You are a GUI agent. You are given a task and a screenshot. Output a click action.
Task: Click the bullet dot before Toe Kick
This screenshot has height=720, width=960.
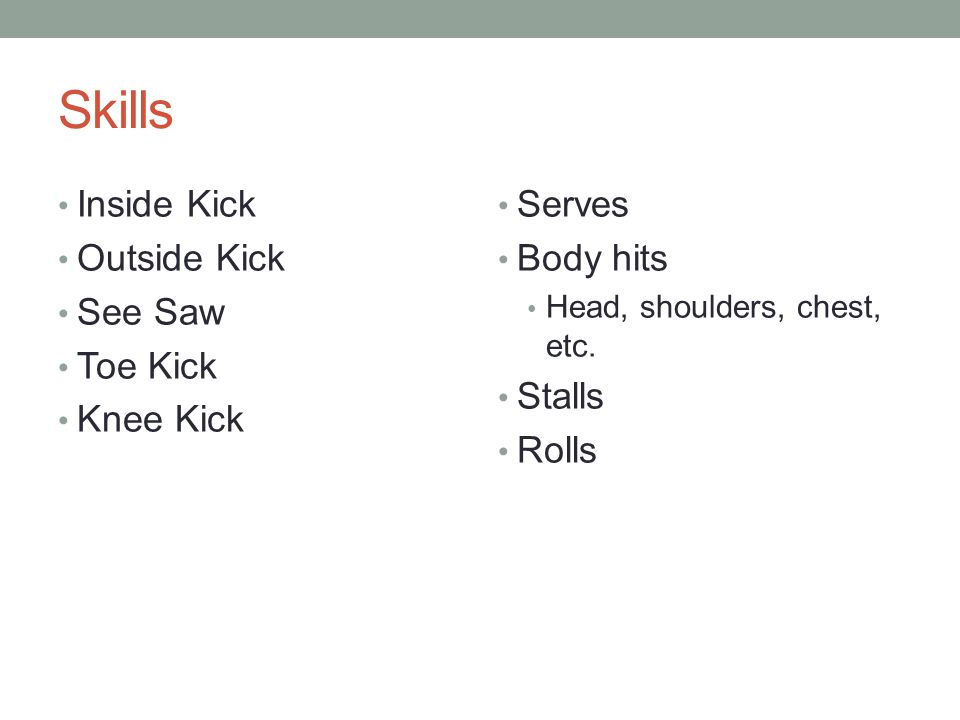click(63, 368)
